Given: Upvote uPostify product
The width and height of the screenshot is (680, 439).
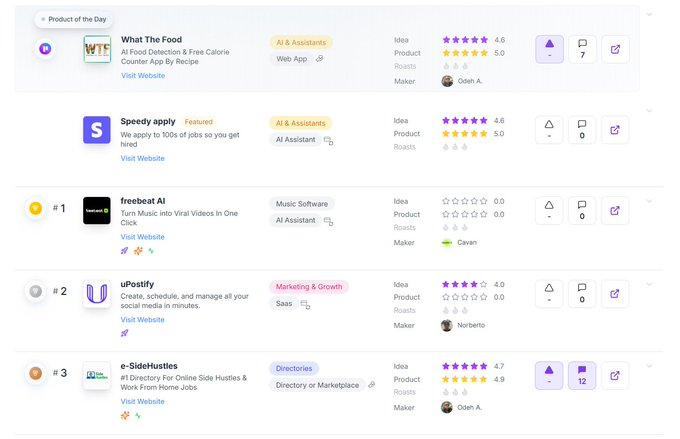Looking at the screenshot, I should tap(549, 294).
